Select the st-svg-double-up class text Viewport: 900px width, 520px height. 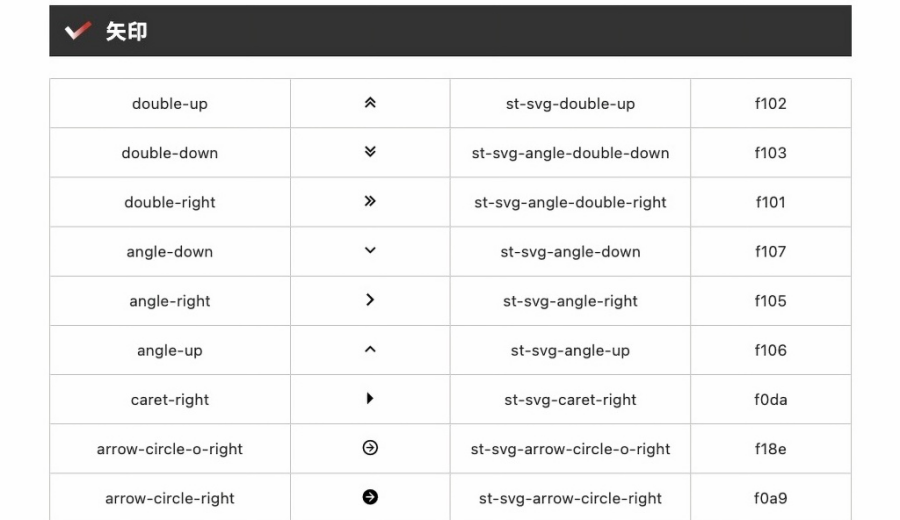pos(571,104)
